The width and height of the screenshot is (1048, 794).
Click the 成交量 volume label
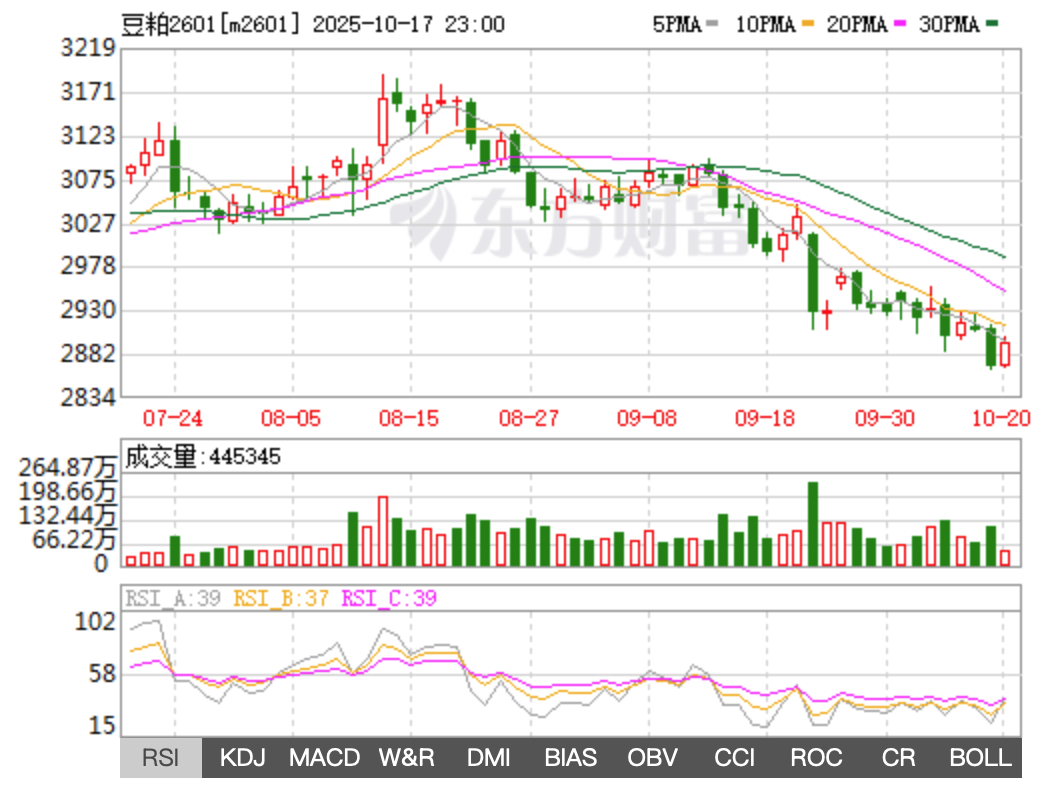(x=160, y=457)
